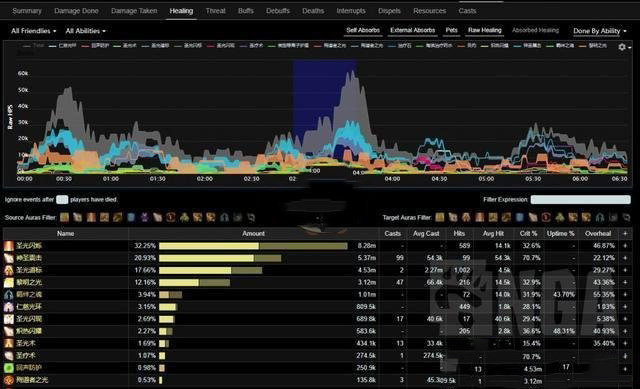Click the ability icon in the 2.69% row
The height and width of the screenshot is (389, 640).
point(9,319)
